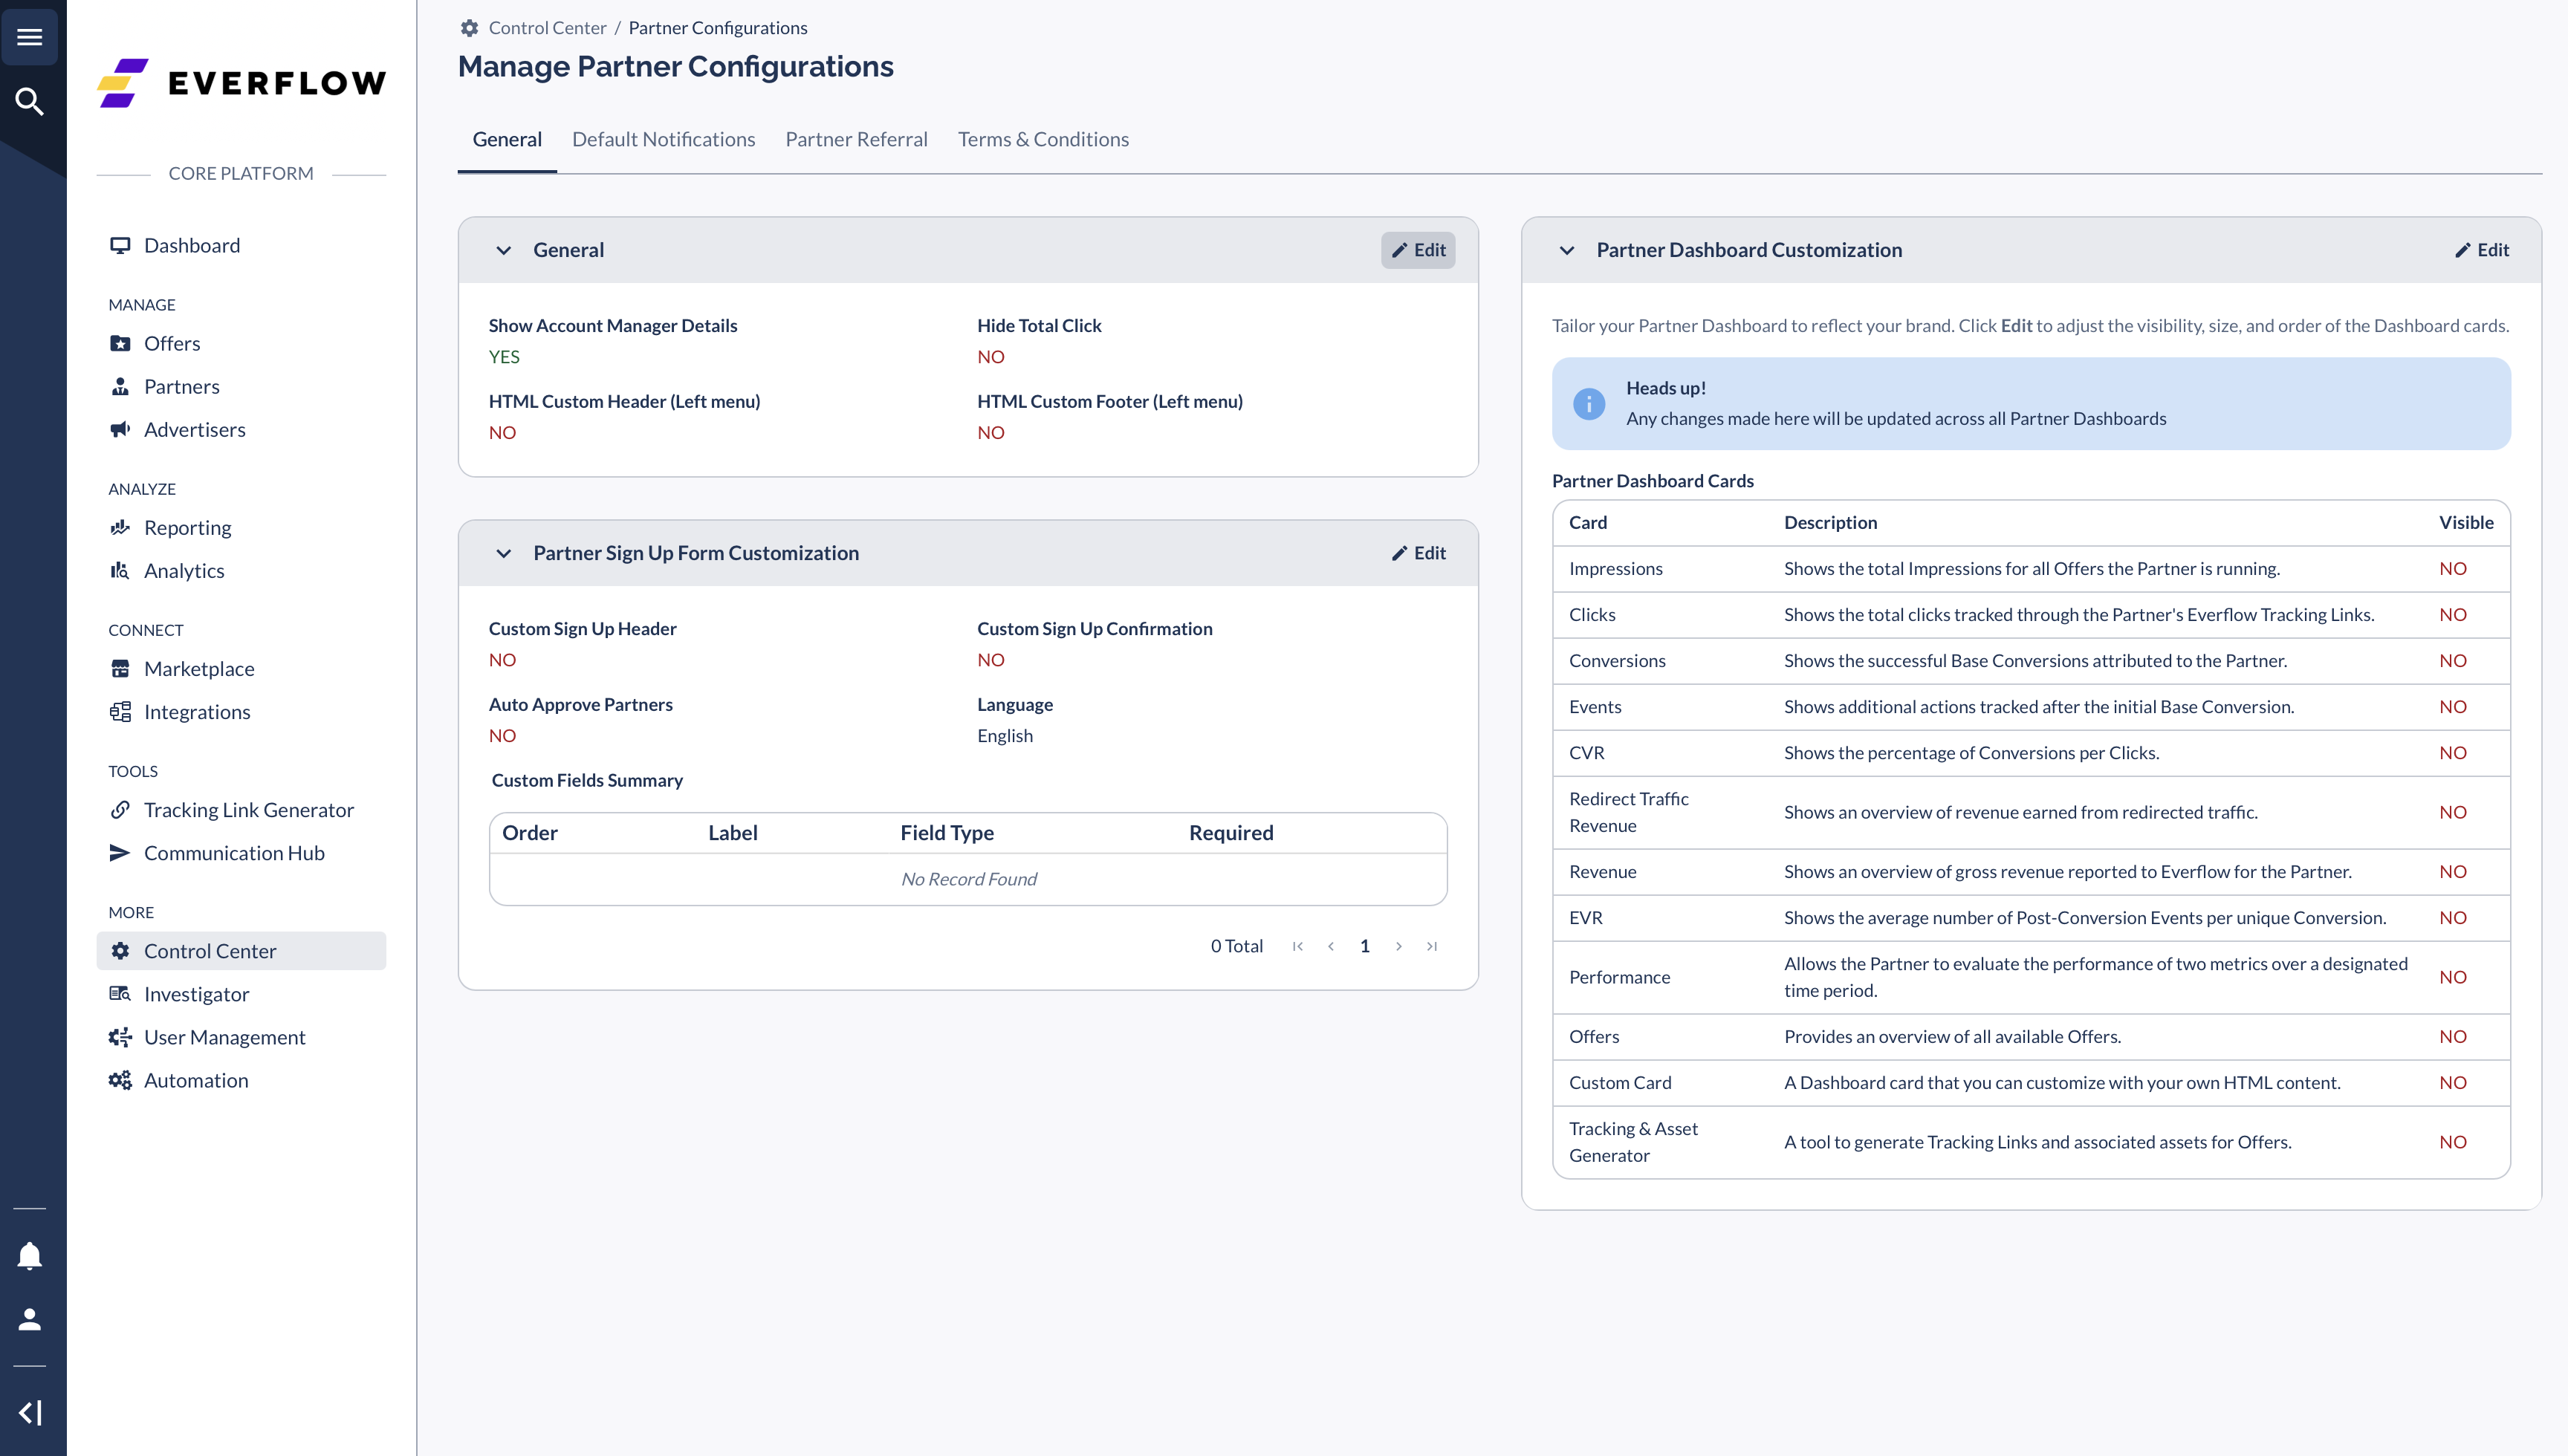The image size is (2568, 1456).
Task: Click the Automation gears icon
Action: 120,1079
